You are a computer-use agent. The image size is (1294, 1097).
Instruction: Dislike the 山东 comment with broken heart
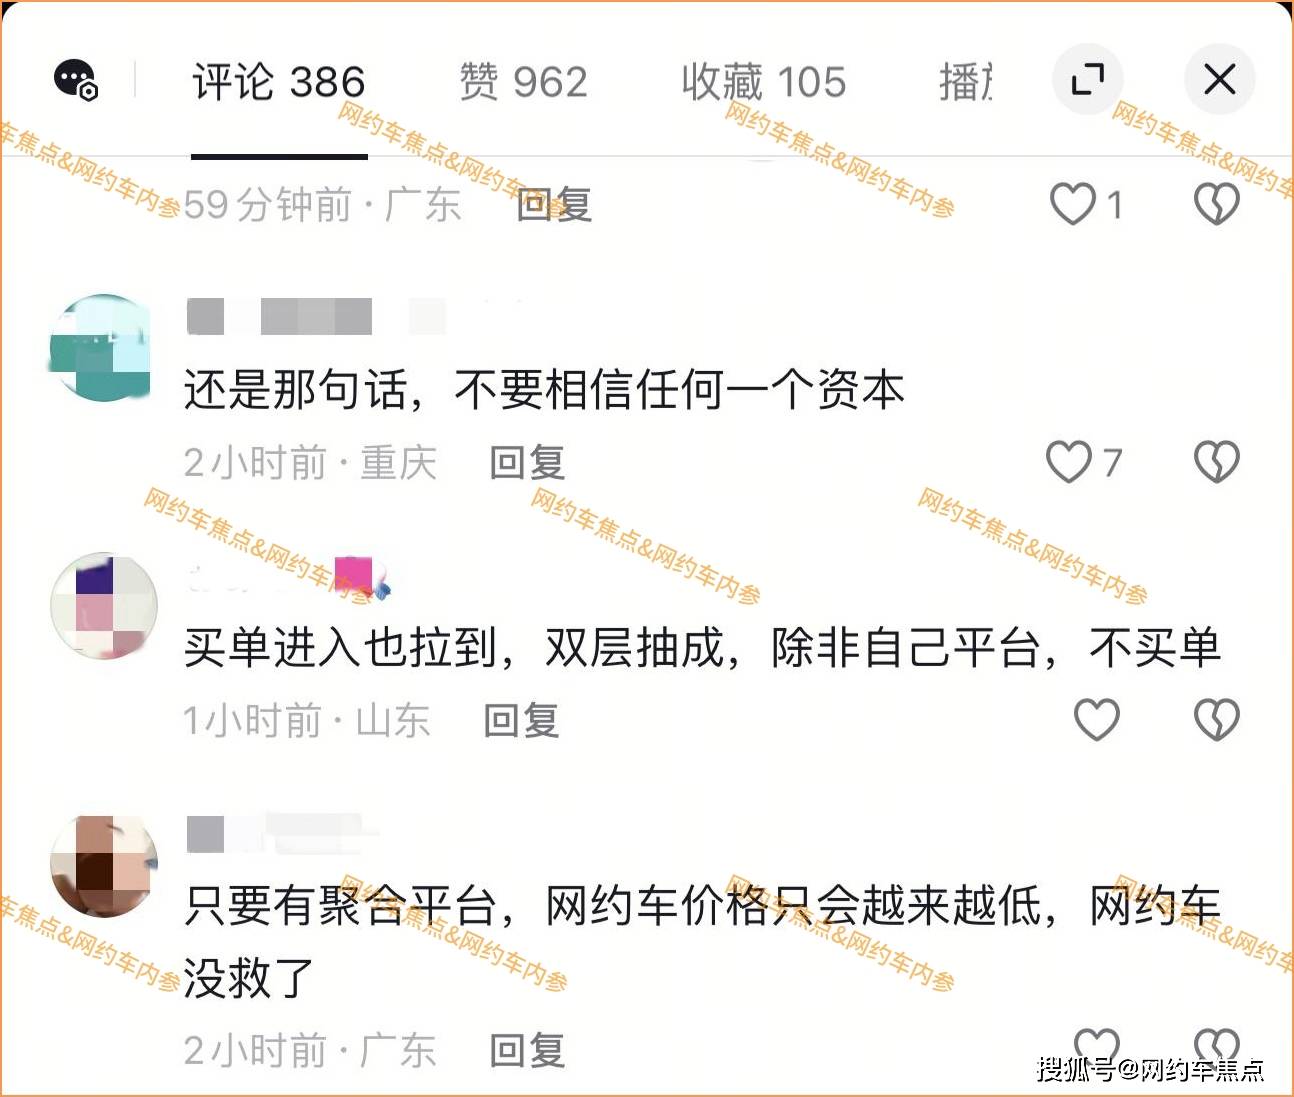[1217, 720]
